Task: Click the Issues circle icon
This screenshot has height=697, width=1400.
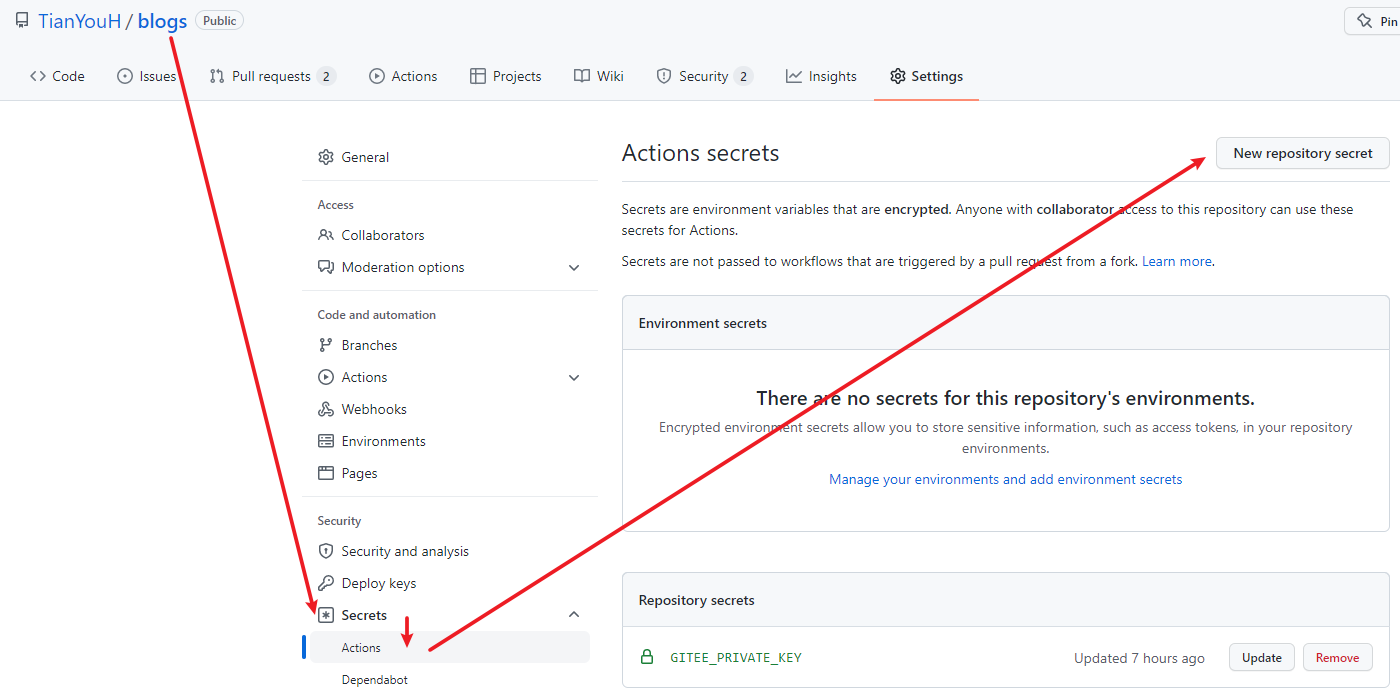Action: coord(125,76)
